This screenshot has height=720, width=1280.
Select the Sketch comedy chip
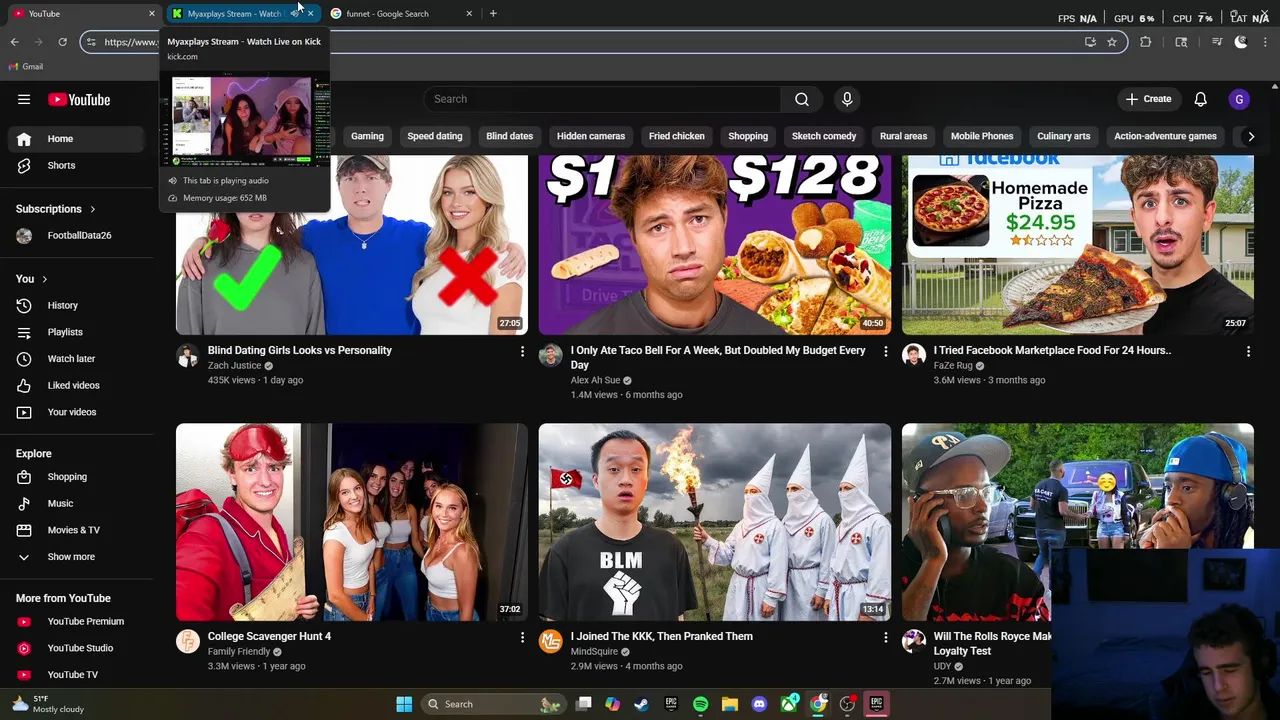pos(824,136)
